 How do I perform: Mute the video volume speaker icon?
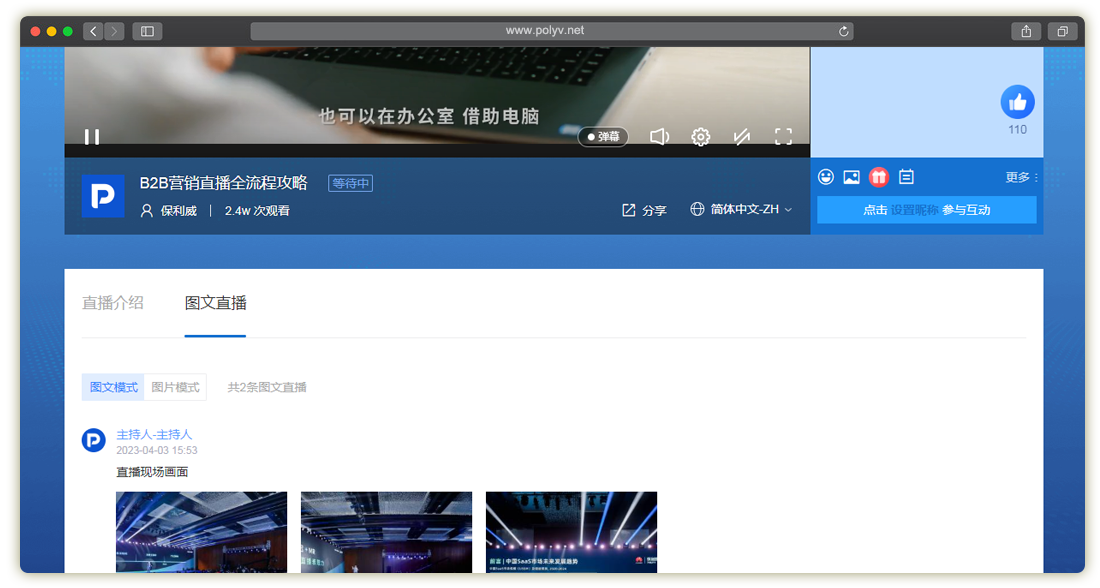point(659,137)
